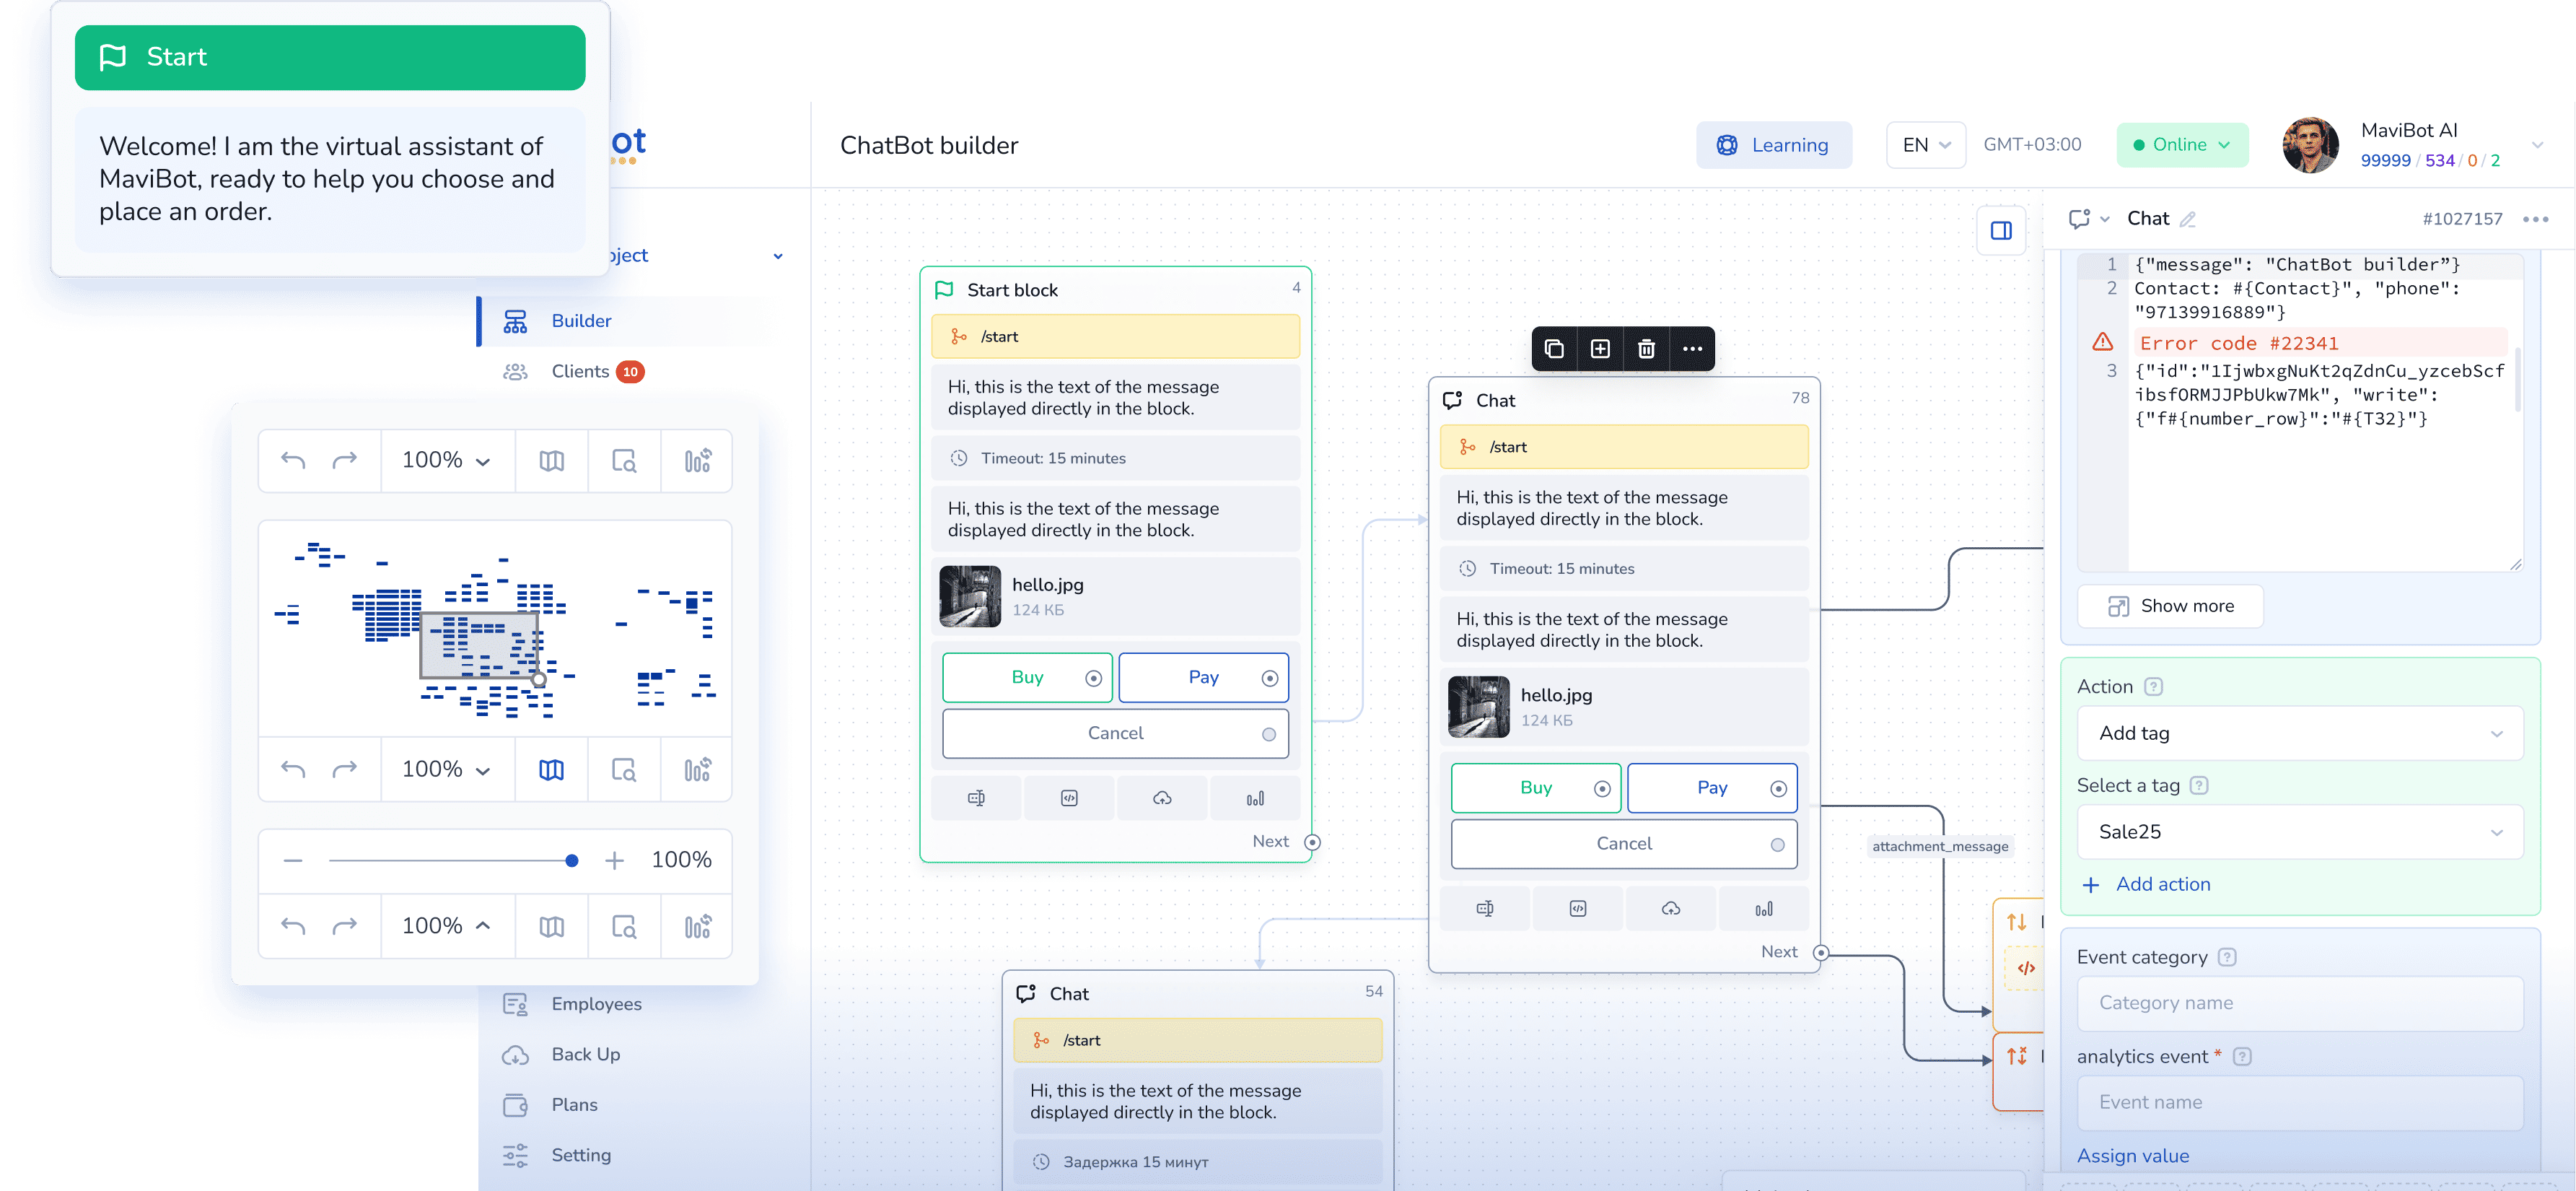Click the Category name input field
Screen dimensions: 2576x1191
2299,1003
